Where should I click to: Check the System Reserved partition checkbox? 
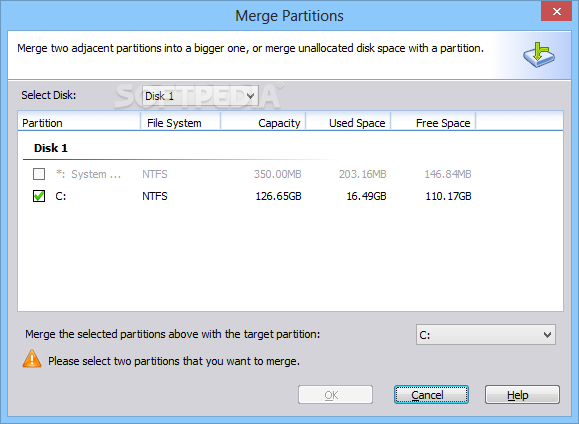click(x=39, y=174)
